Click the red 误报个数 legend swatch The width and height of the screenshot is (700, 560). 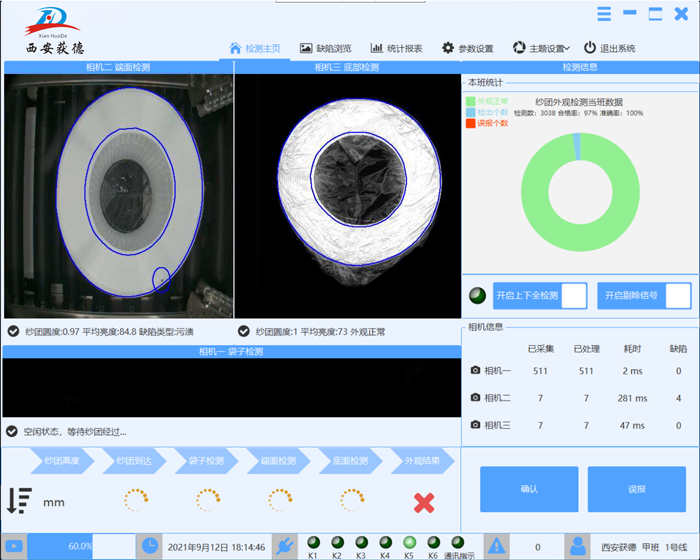point(470,123)
